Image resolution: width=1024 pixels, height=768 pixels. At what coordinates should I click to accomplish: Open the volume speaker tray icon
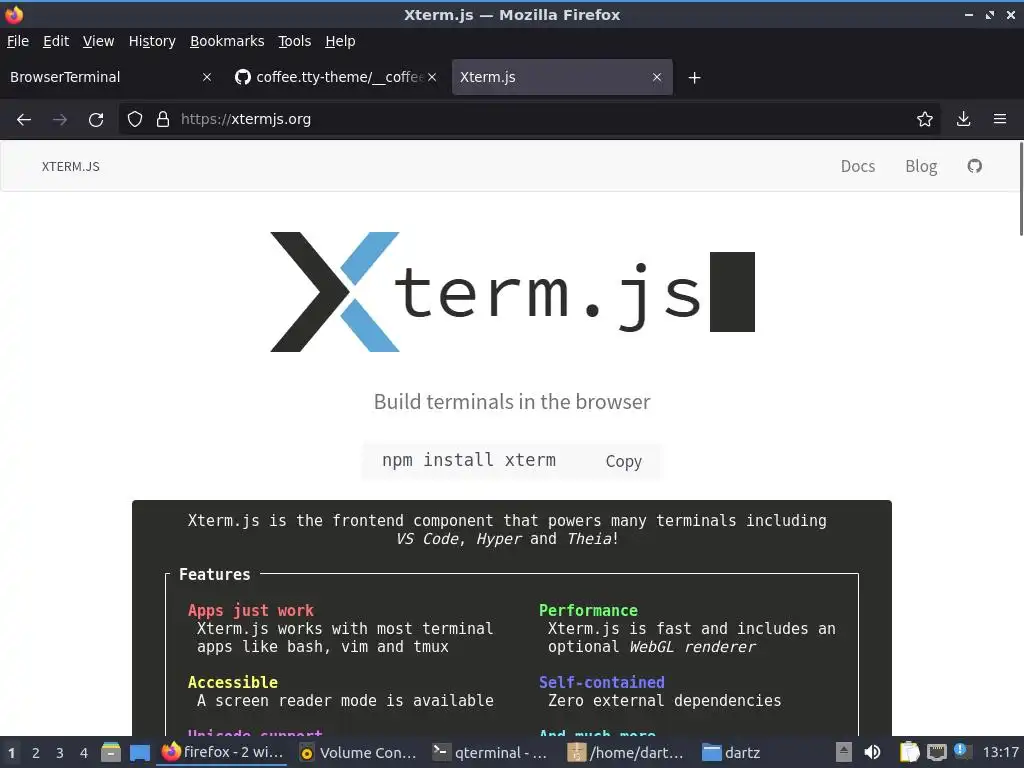[872, 753]
